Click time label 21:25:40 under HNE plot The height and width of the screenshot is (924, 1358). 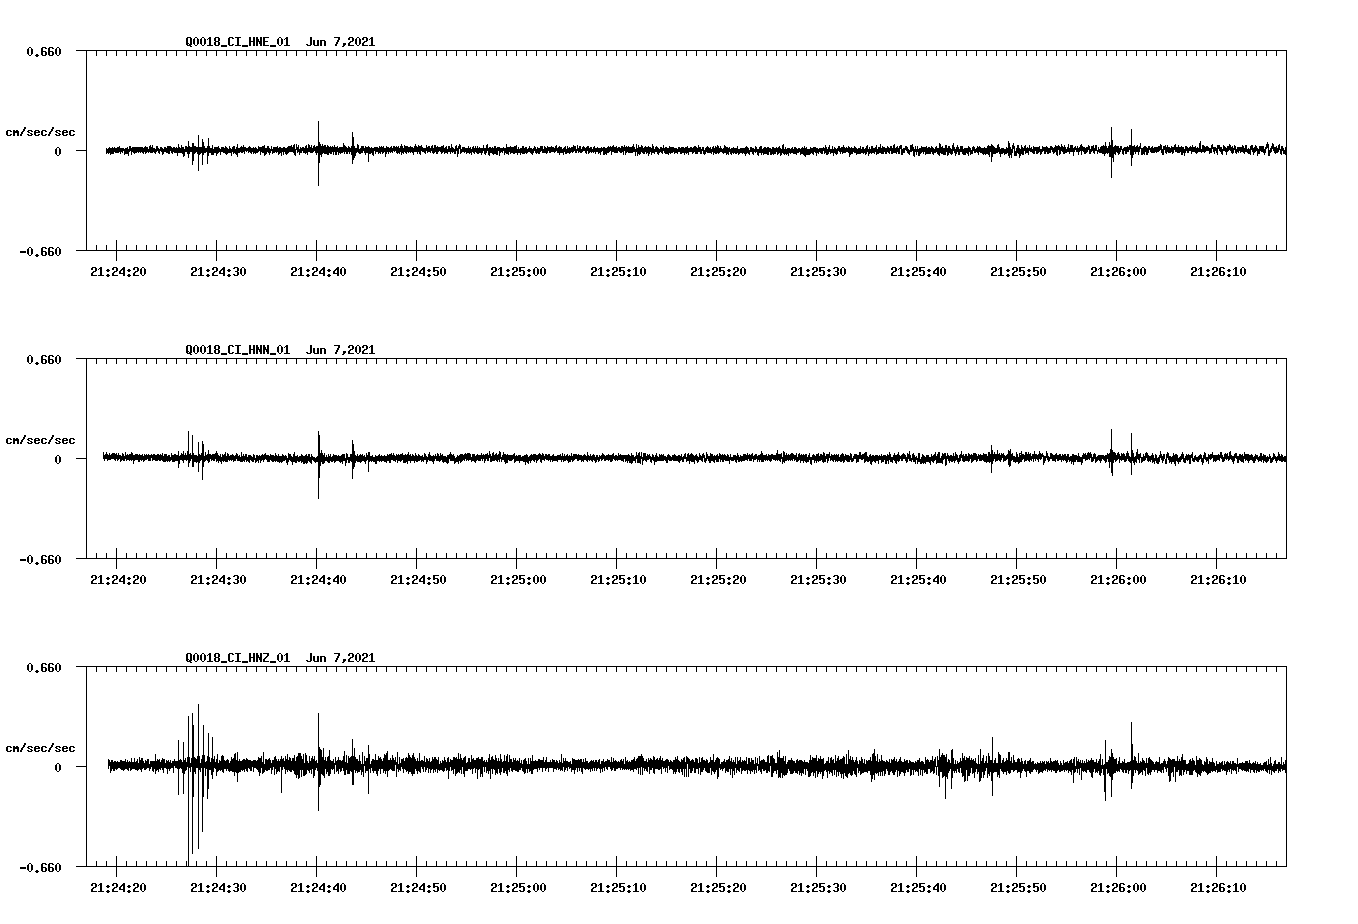coord(918,271)
